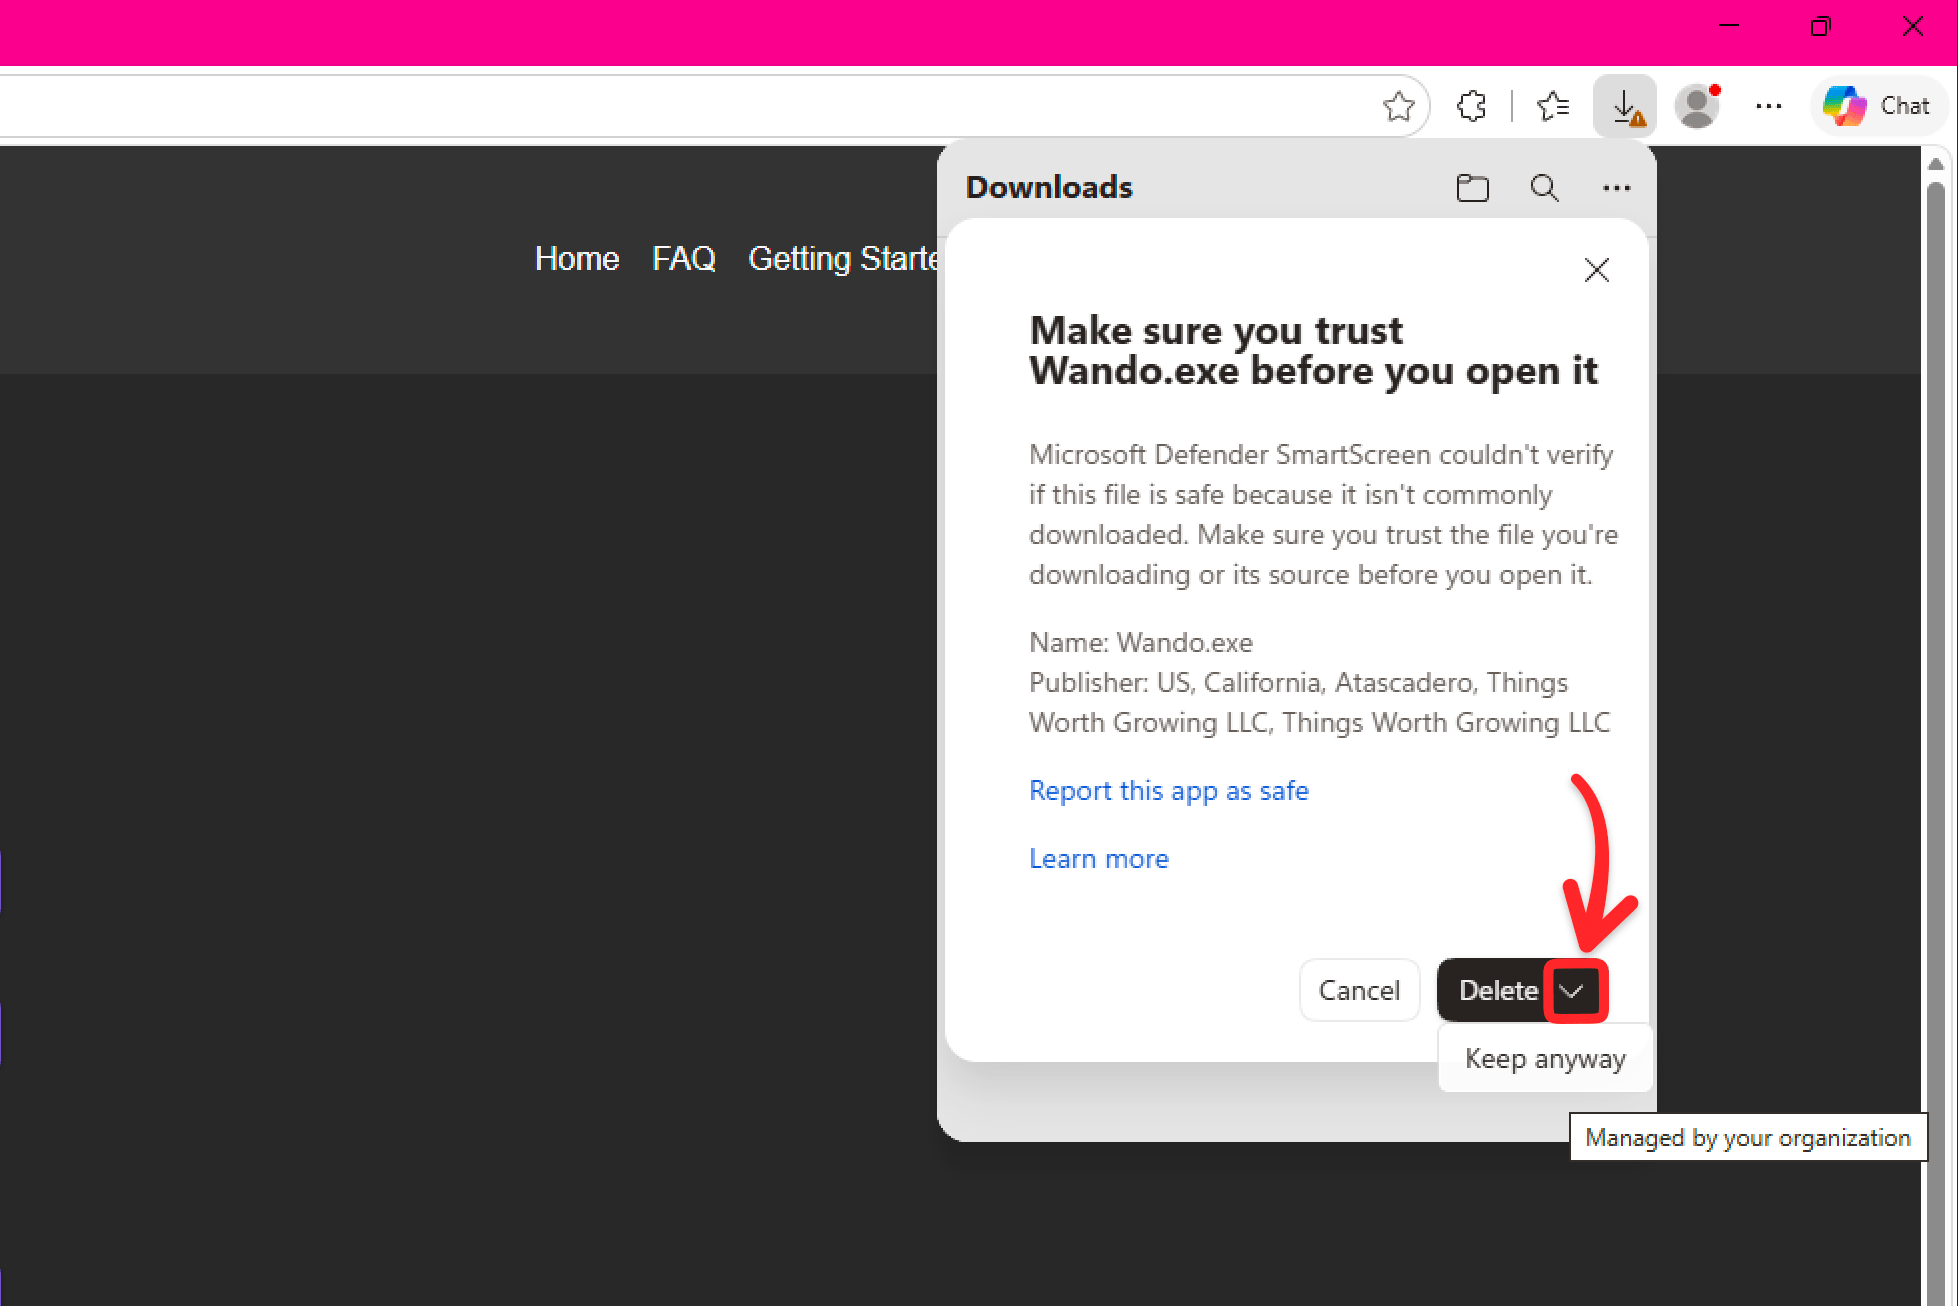The width and height of the screenshot is (1958, 1306).
Task: Open the Favorites list icon
Action: pyautogui.click(x=1552, y=105)
